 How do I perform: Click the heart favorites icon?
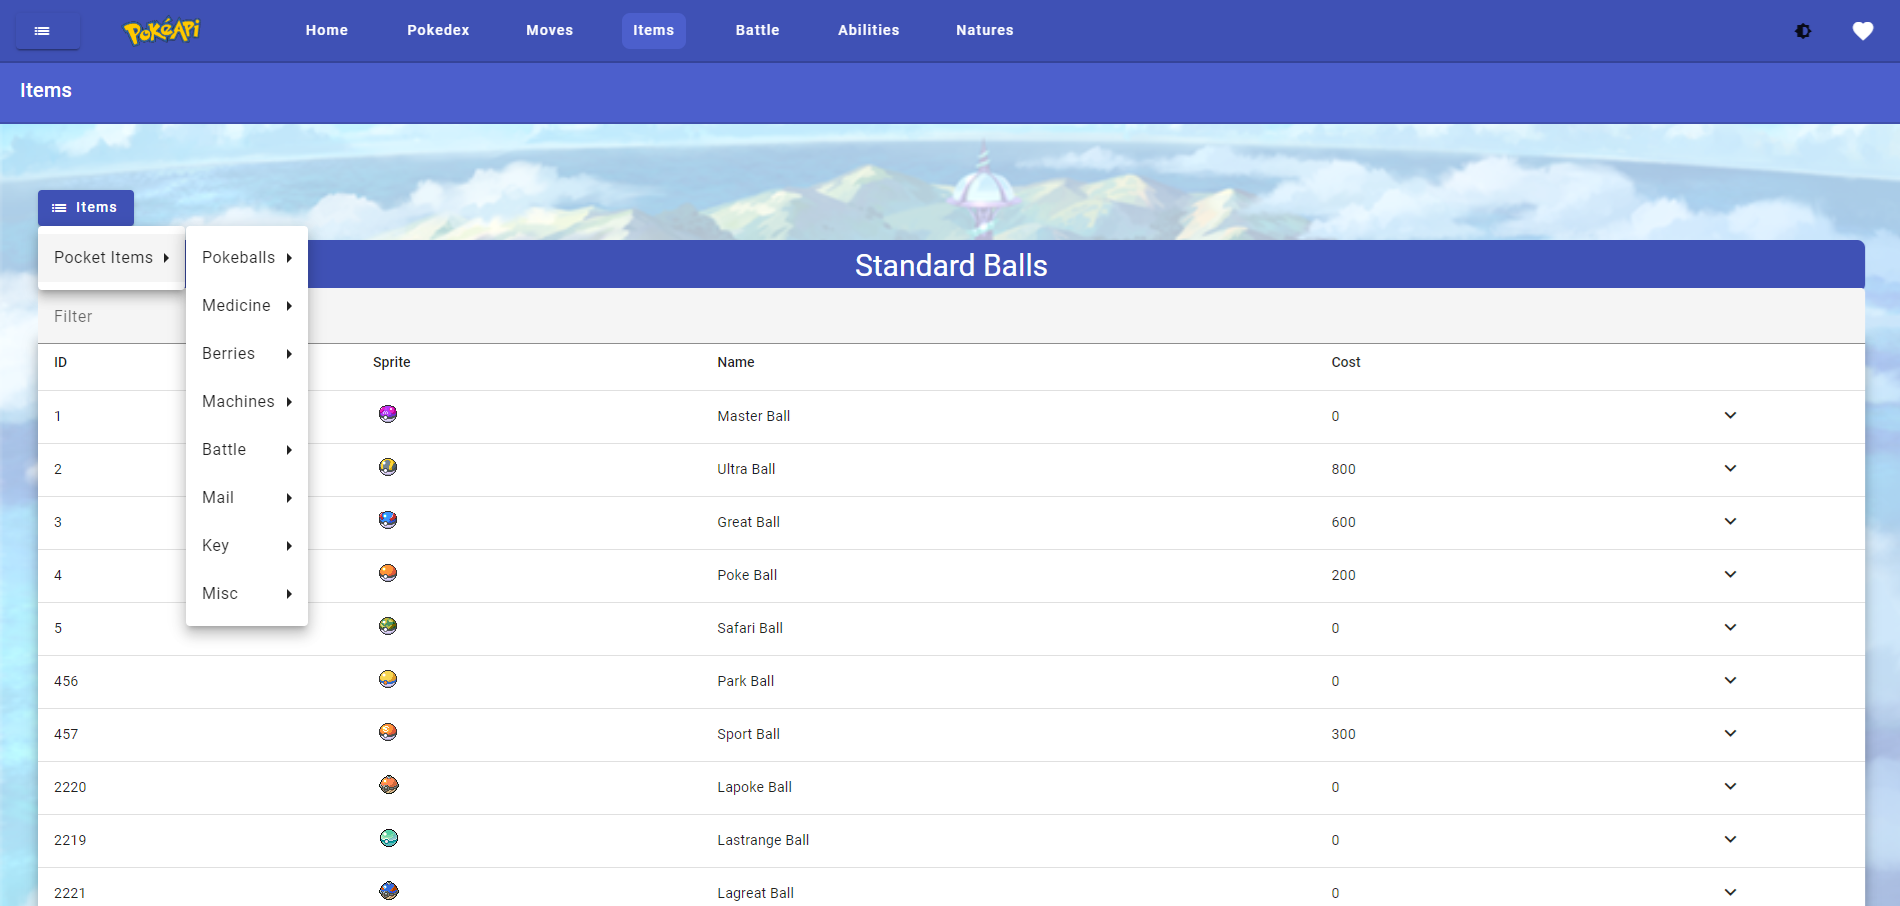click(x=1862, y=31)
